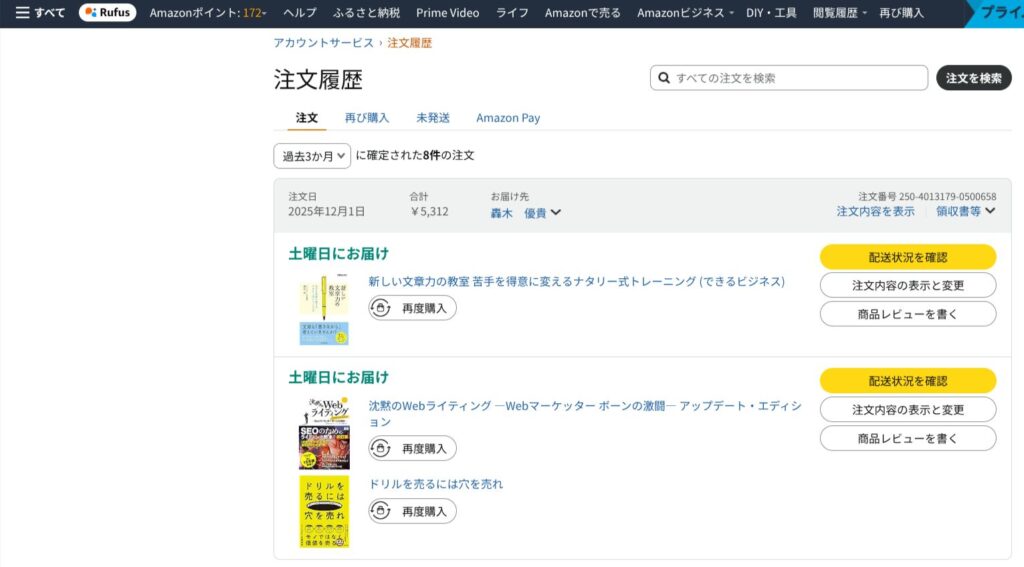Expand the recipient 森木 優貴 address dropdown
Screen dimensions: 1024x567
tap(526, 213)
